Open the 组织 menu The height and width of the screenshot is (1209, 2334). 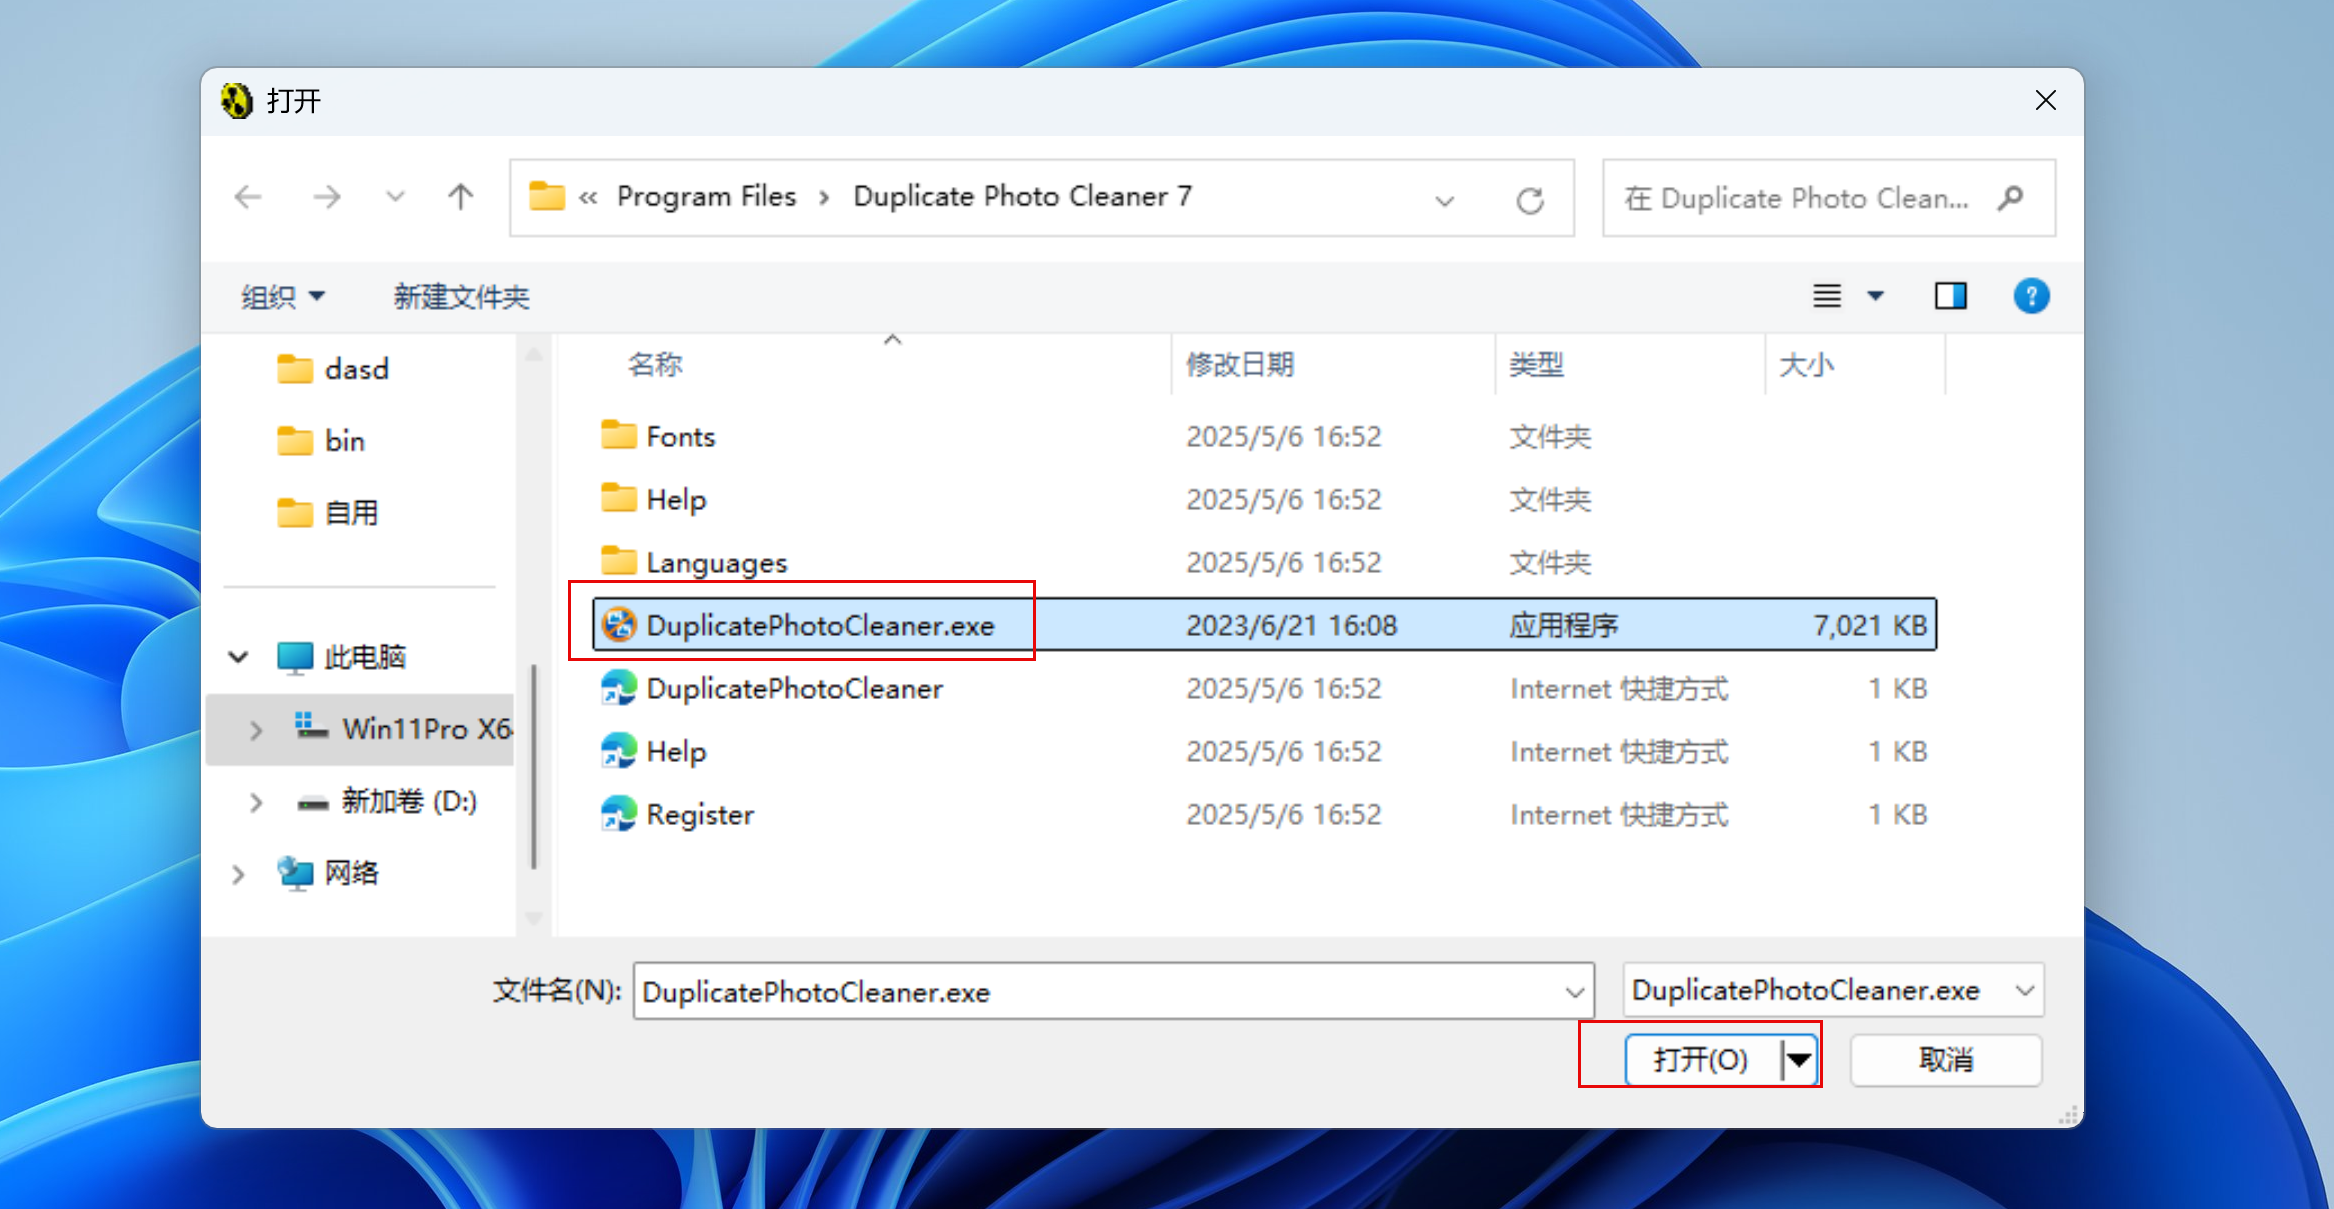click(x=282, y=297)
